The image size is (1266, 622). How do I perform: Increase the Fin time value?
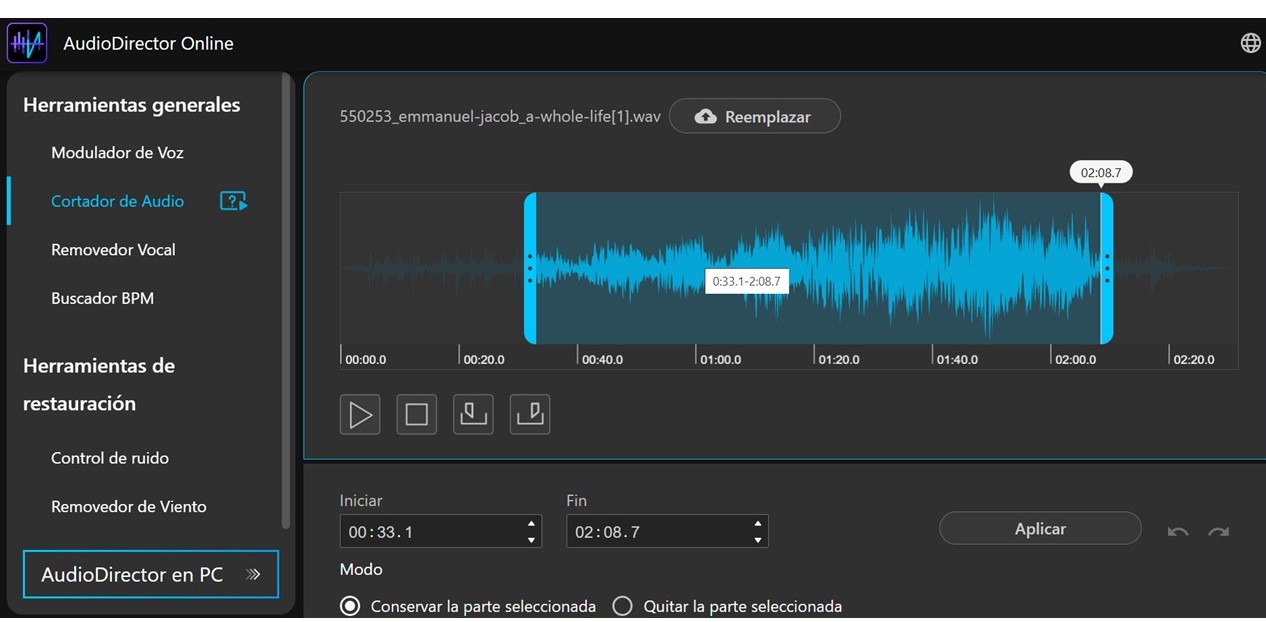click(758, 523)
